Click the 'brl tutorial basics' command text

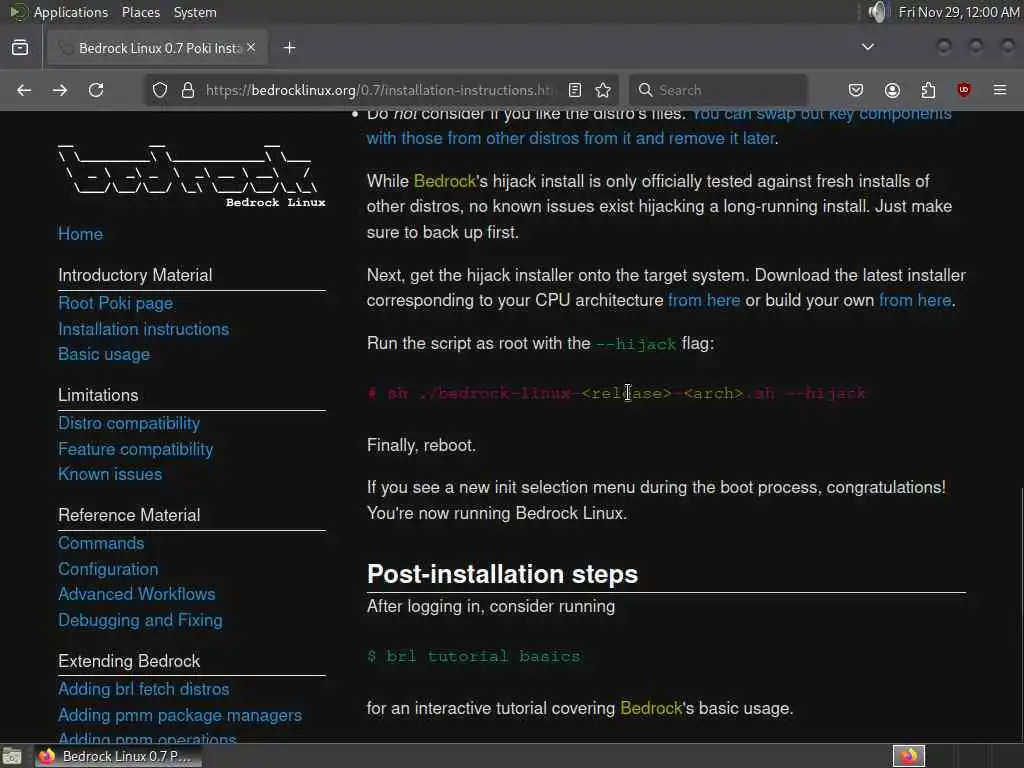coord(483,656)
